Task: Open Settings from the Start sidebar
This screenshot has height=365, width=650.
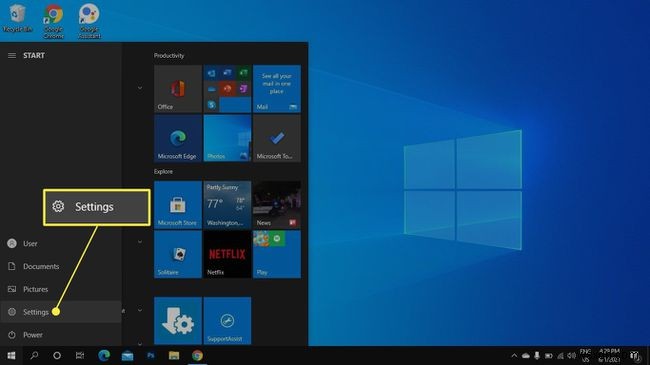Action: pyautogui.click(x=61, y=312)
